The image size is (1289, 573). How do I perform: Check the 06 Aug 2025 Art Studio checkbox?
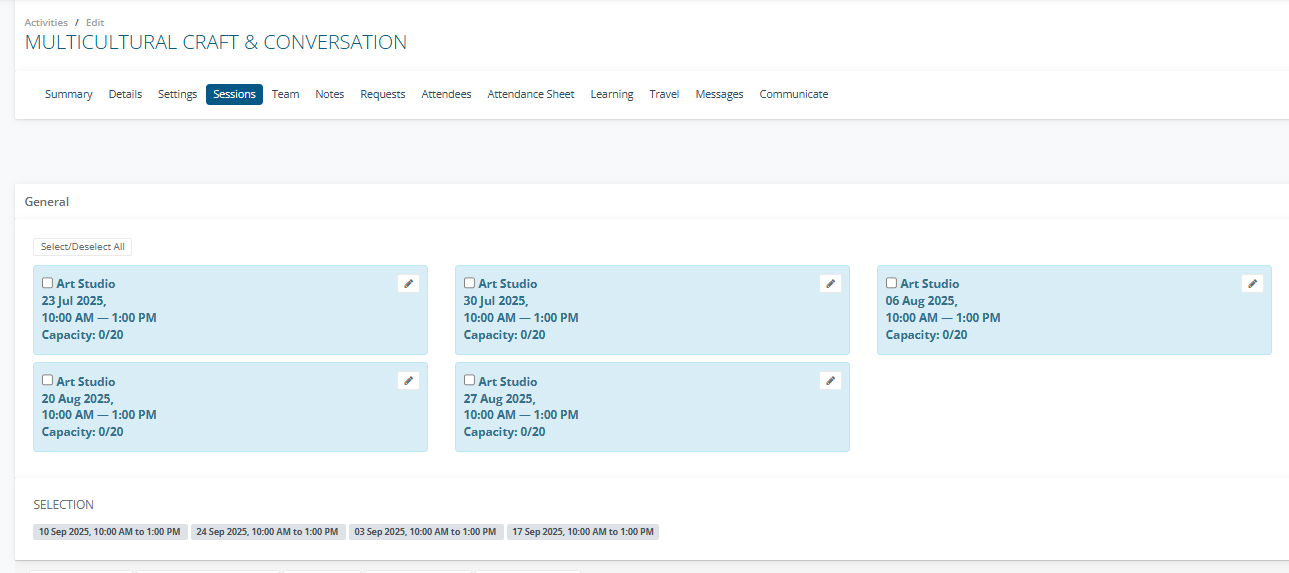(x=891, y=283)
